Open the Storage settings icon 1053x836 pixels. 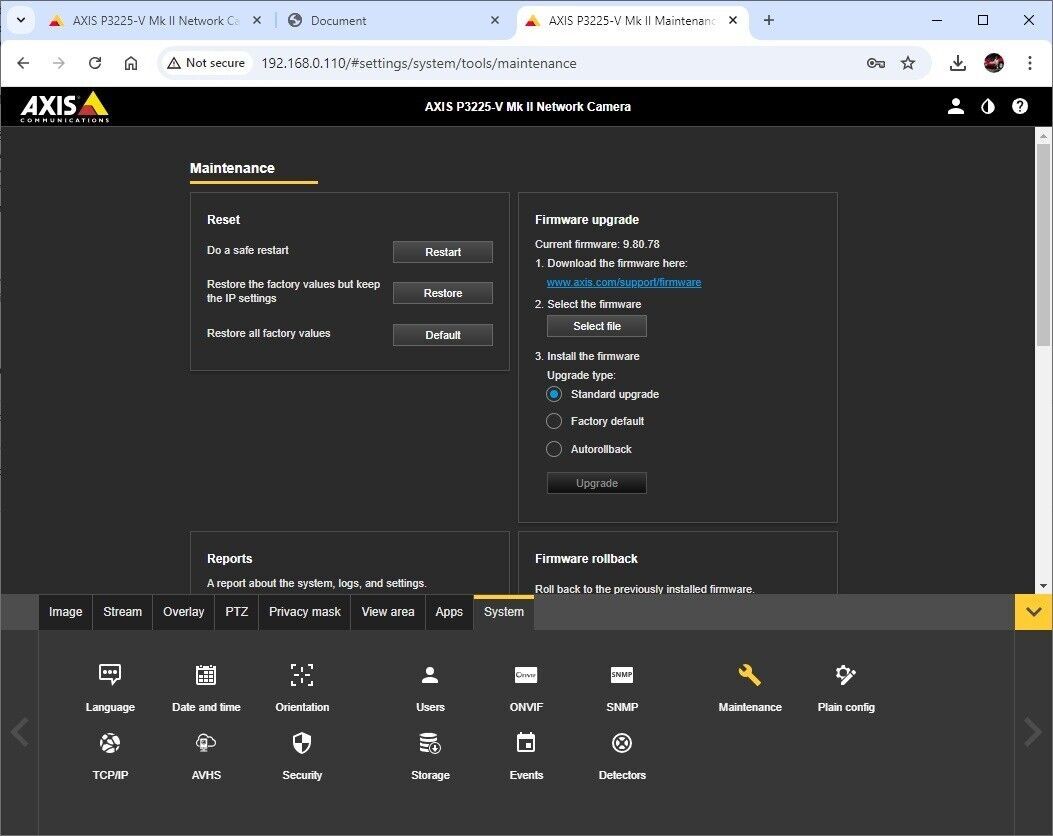click(x=430, y=743)
